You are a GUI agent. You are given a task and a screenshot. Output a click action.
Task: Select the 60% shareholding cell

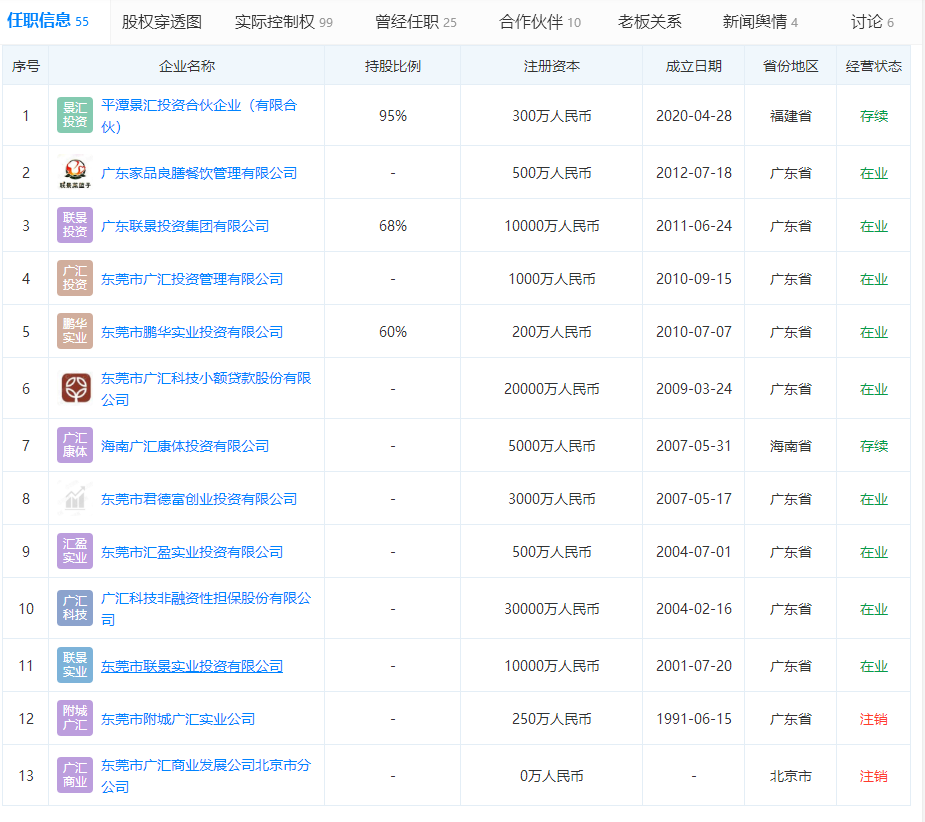coord(393,332)
